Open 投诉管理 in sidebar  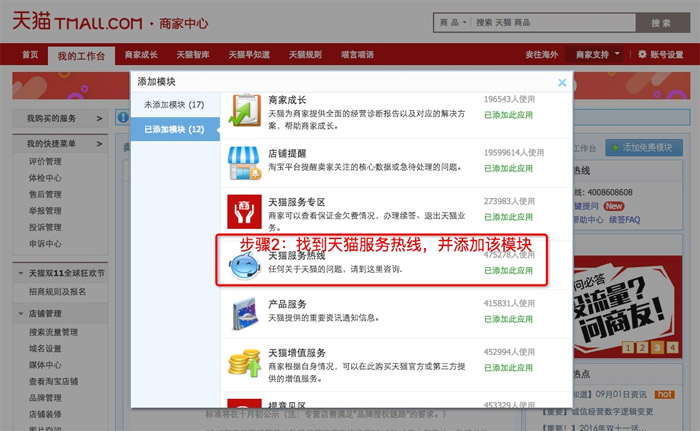pos(45,227)
